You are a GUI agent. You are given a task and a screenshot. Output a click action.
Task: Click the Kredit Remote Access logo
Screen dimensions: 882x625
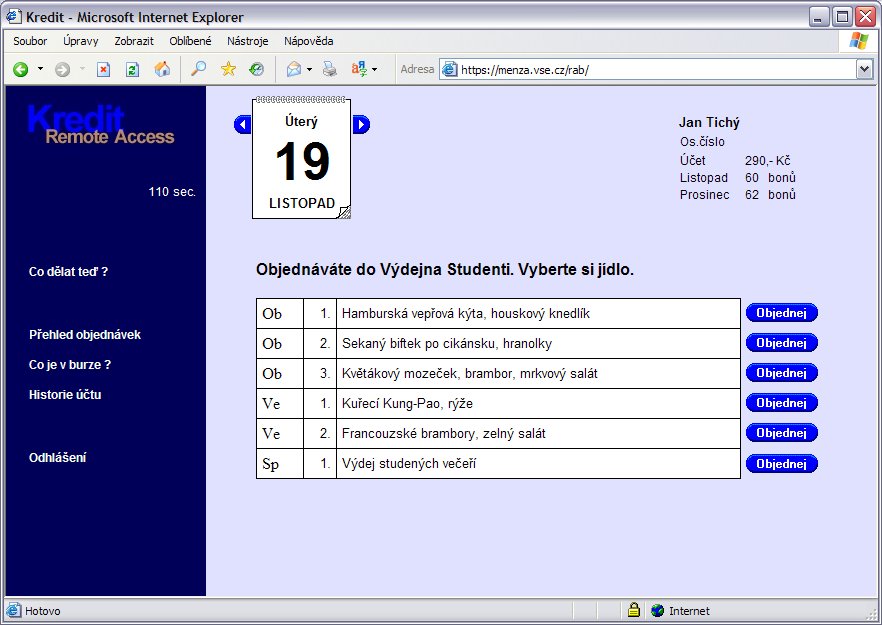coord(101,125)
